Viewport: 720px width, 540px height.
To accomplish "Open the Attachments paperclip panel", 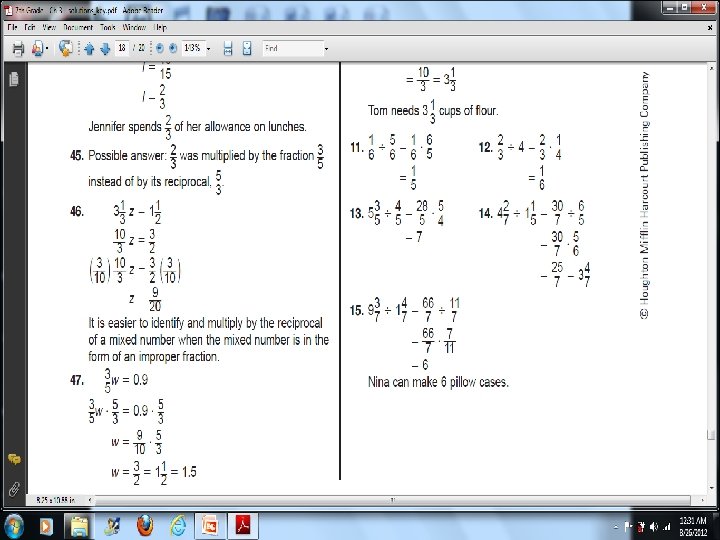I will pos(14,489).
